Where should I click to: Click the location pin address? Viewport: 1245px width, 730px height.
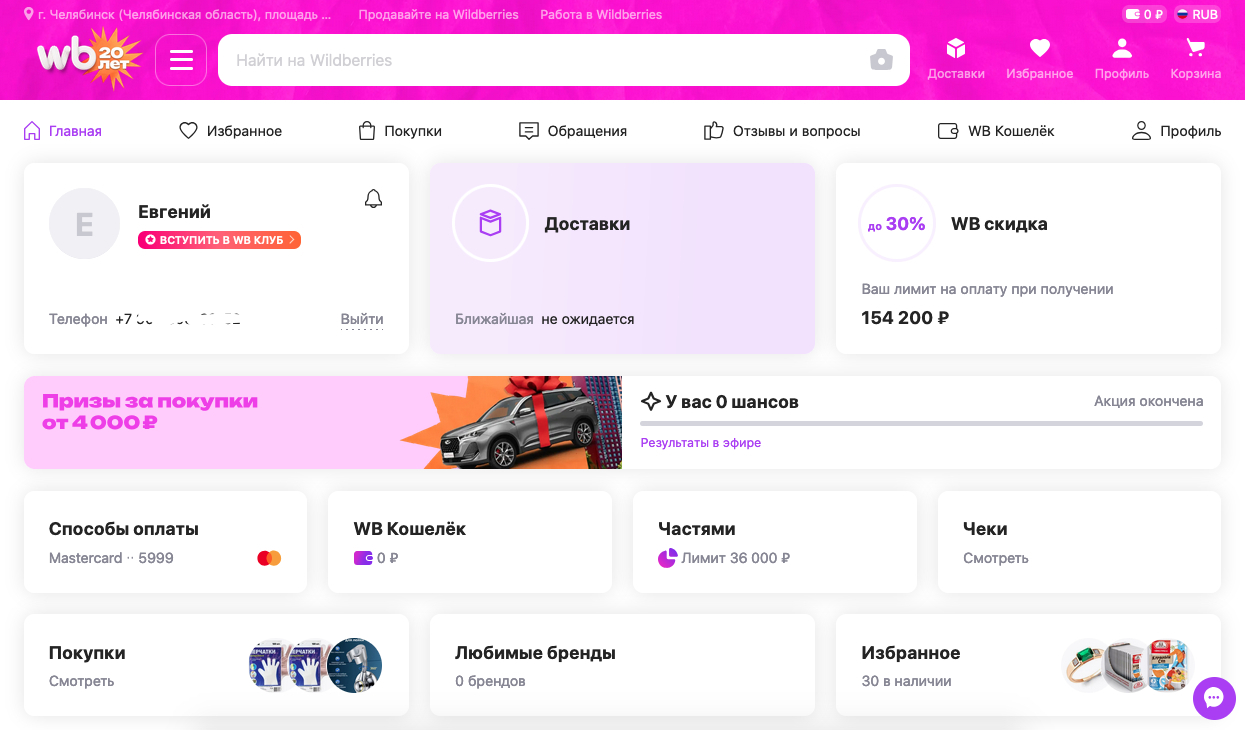(x=177, y=15)
